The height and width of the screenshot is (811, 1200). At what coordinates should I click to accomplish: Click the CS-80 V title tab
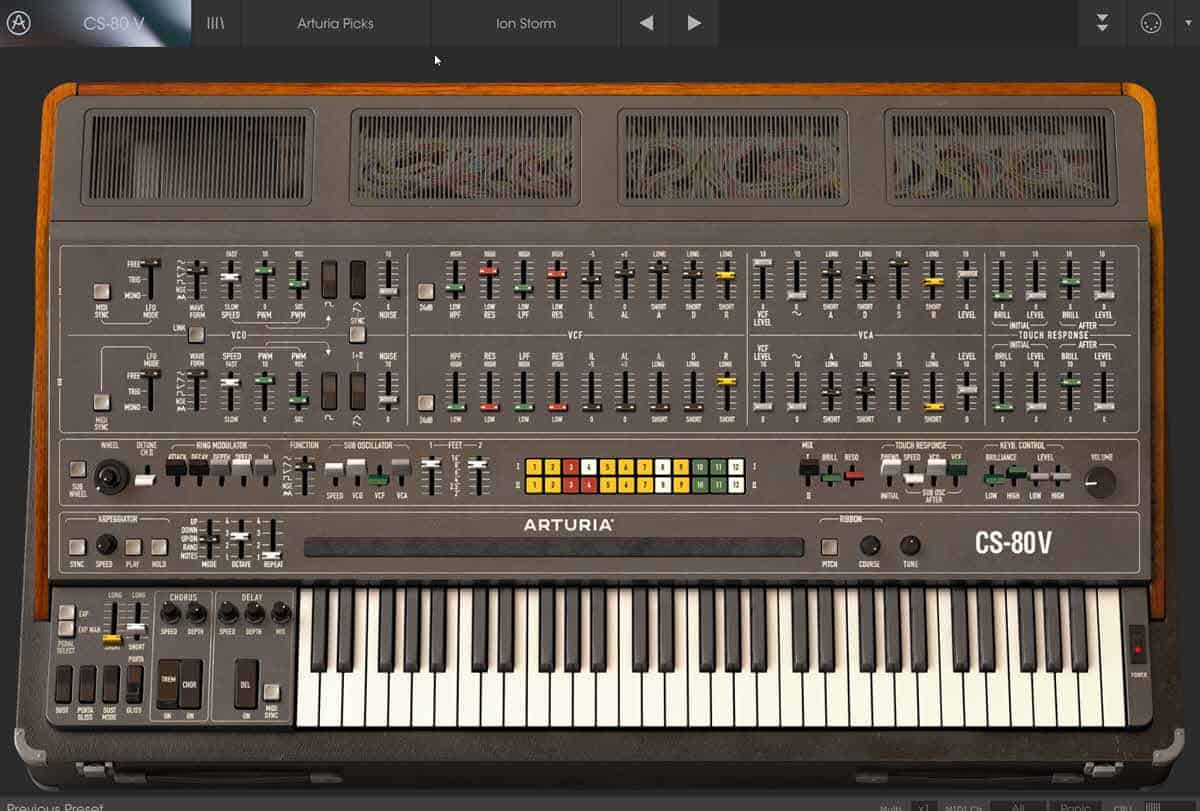[112, 23]
